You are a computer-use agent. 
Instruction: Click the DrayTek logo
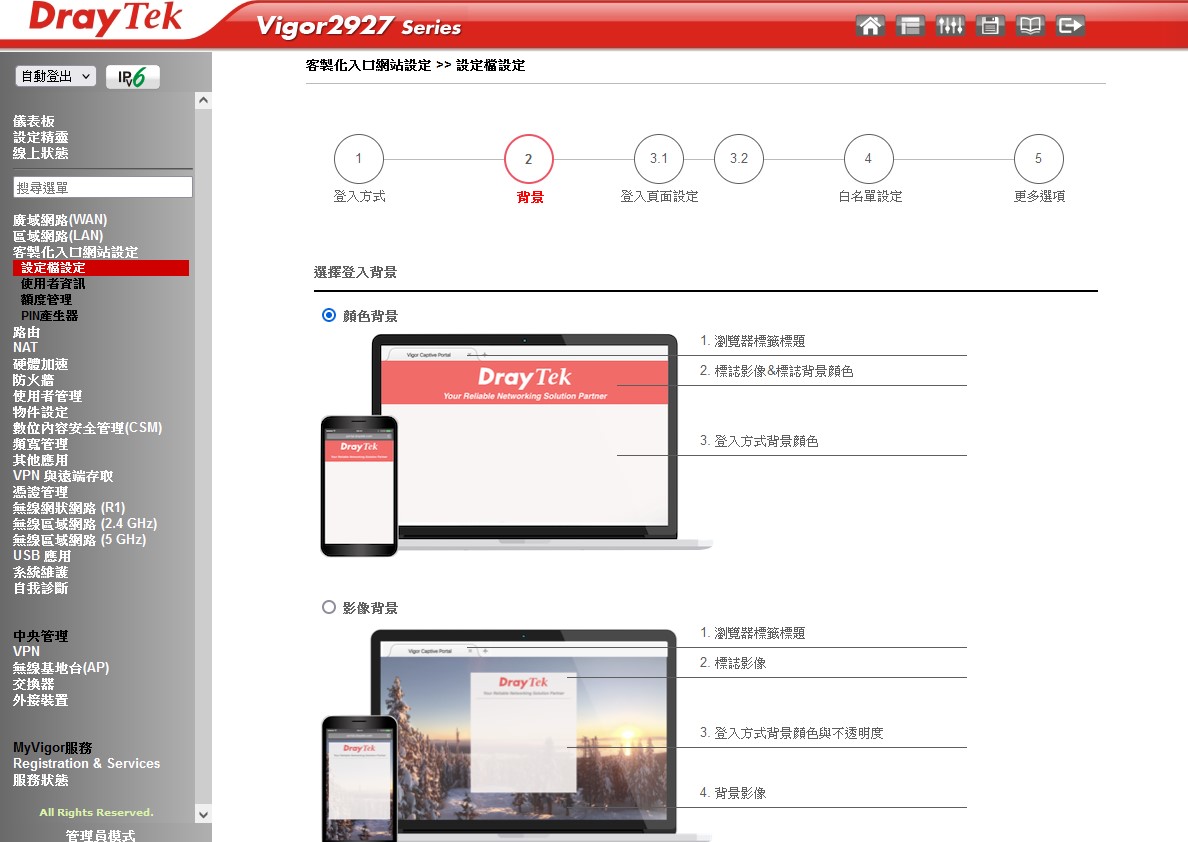[x=105, y=19]
